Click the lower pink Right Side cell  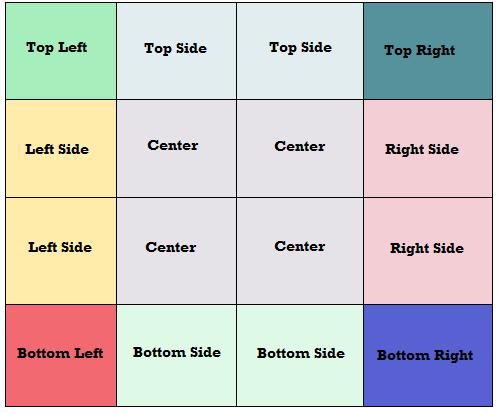(x=428, y=251)
